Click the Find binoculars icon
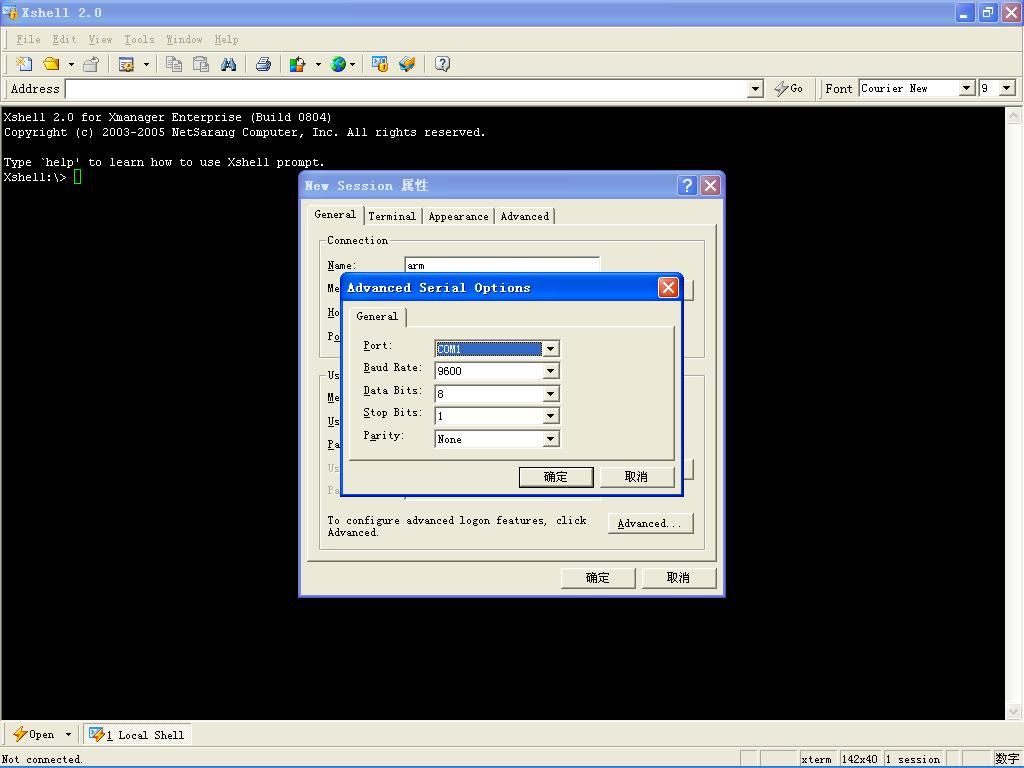This screenshot has height=768, width=1024. pos(228,64)
